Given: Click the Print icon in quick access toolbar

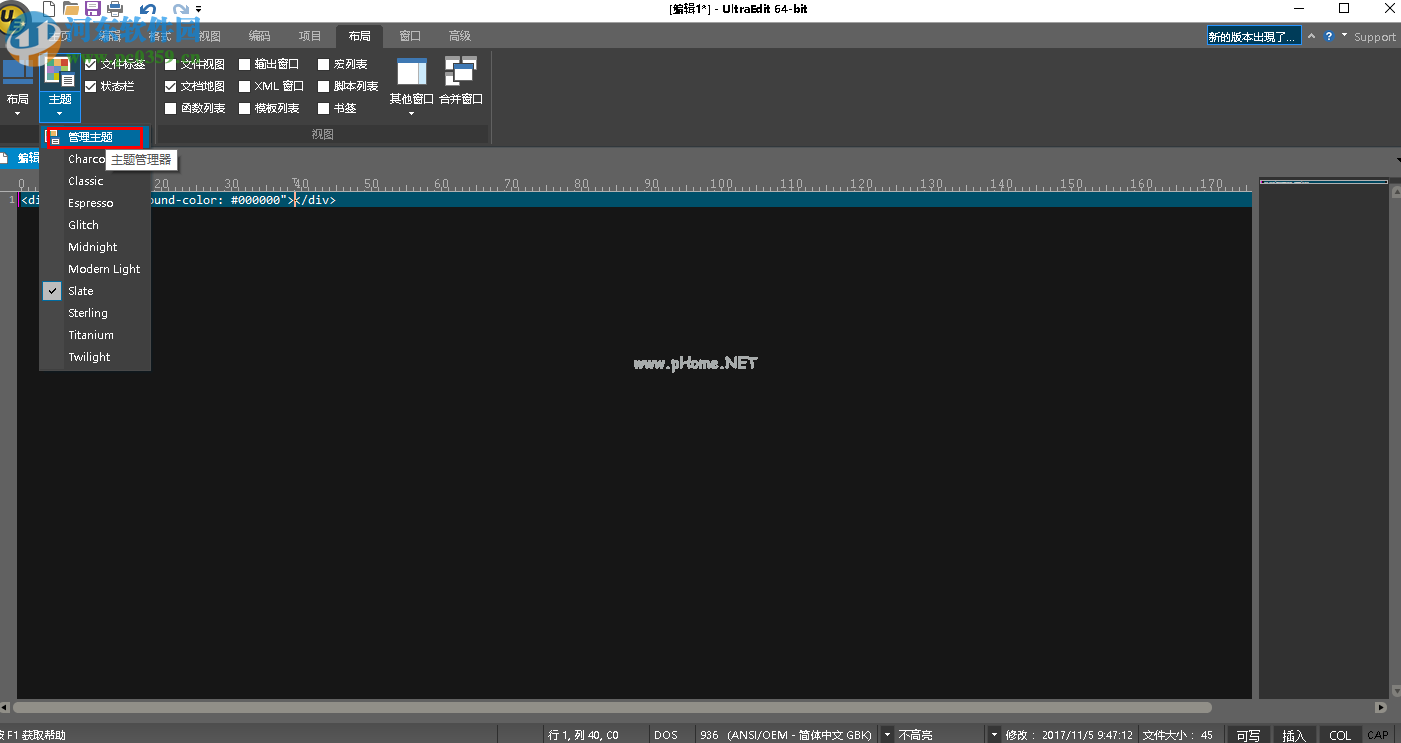Looking at the screenshot, I should point(115,9).
